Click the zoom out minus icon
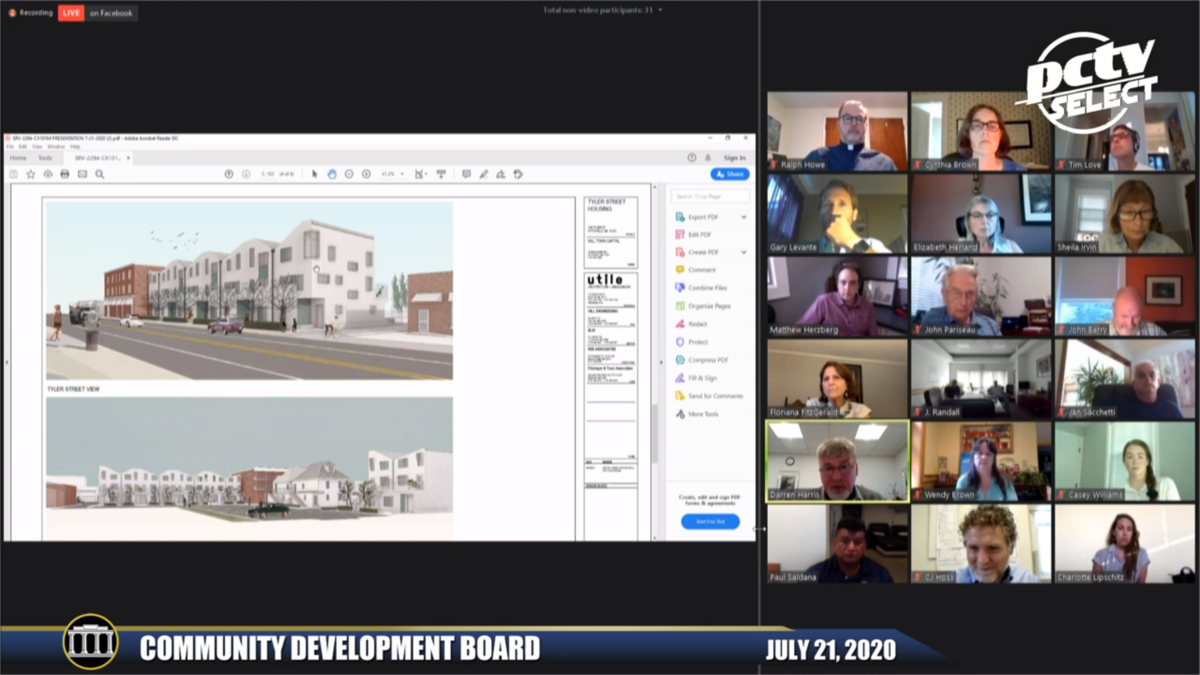This screenshot has width=1200, height=675. point(349,174)
